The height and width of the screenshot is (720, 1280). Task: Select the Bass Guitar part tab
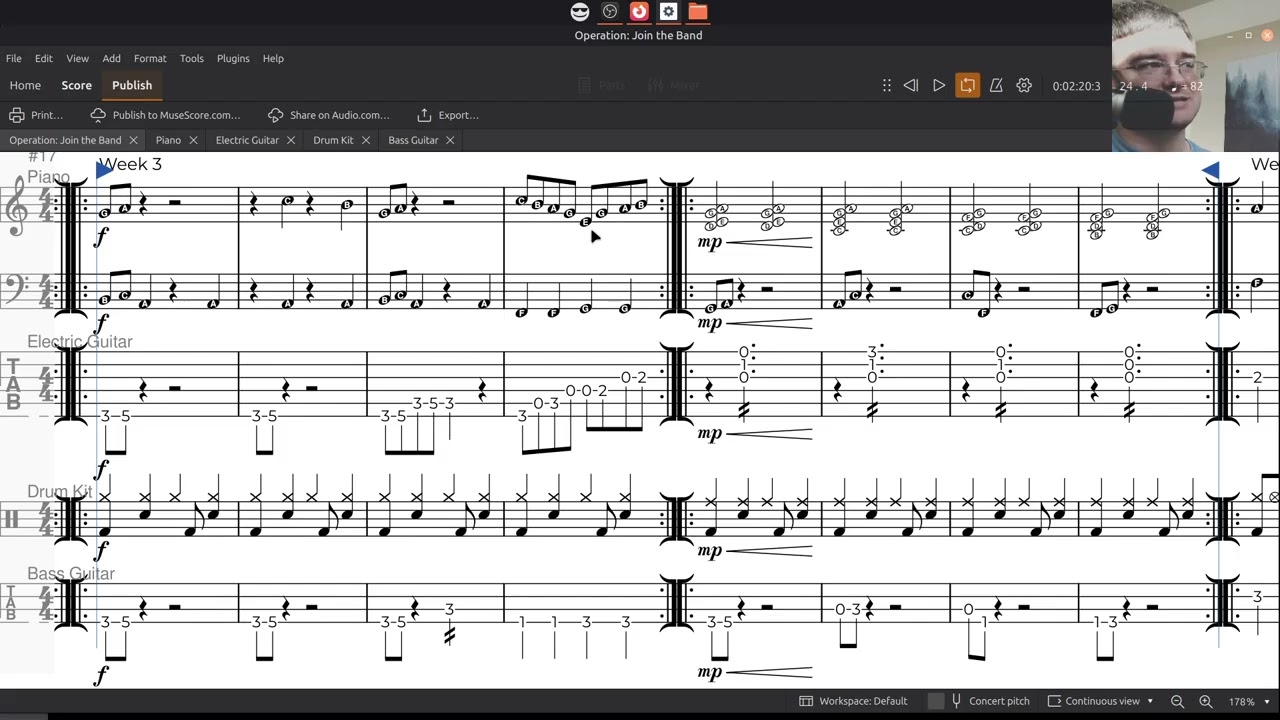[x=413, y=141]
